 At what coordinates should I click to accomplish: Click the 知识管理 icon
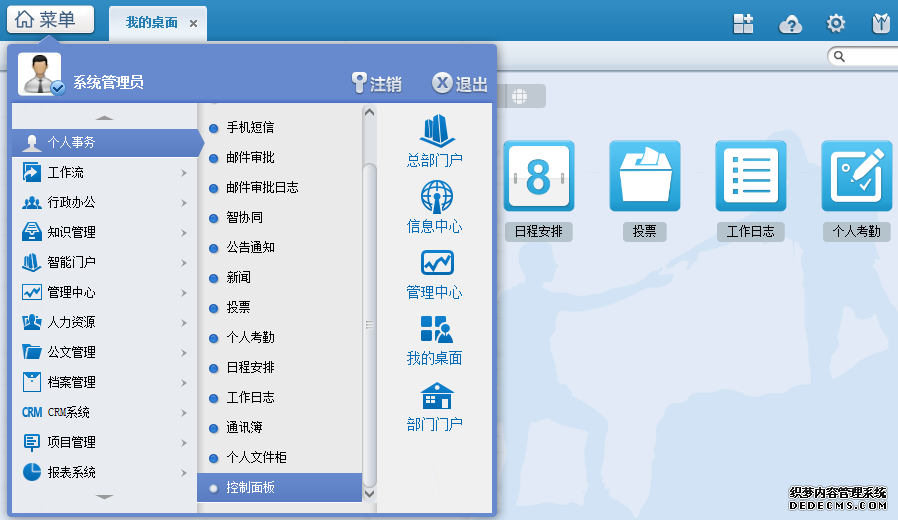coord(31,232)
